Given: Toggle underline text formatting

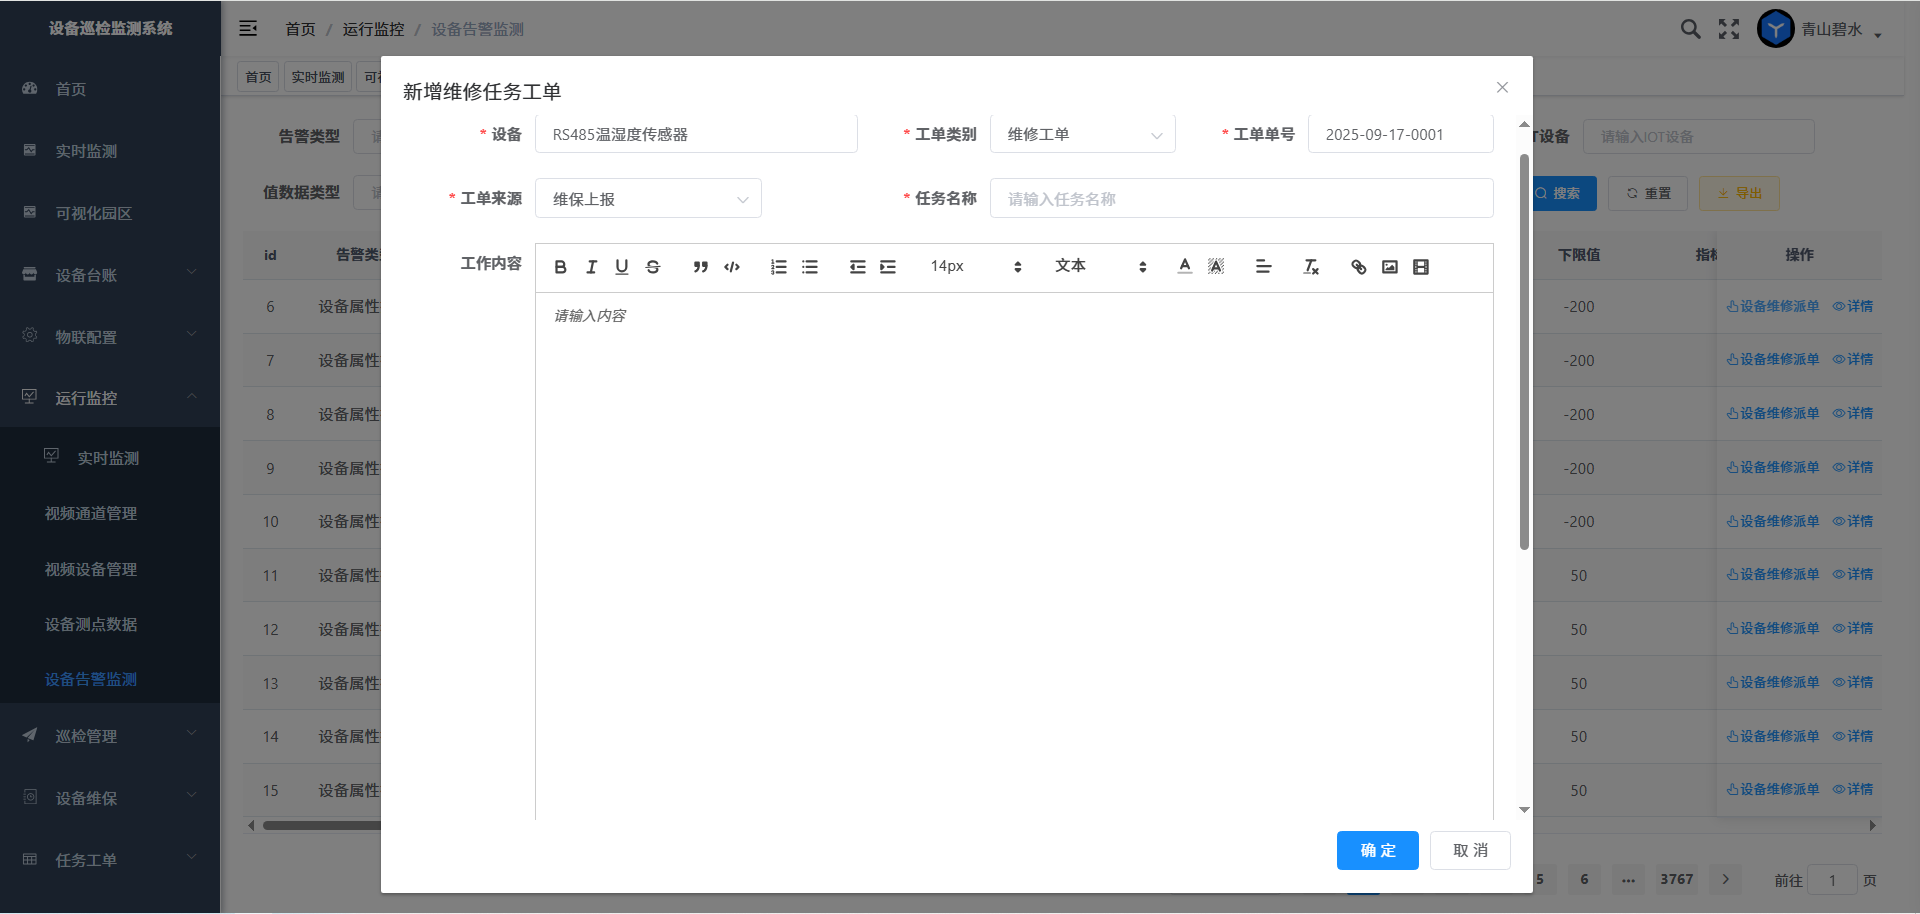Looking at the screenshot, I should click(622, 267).
